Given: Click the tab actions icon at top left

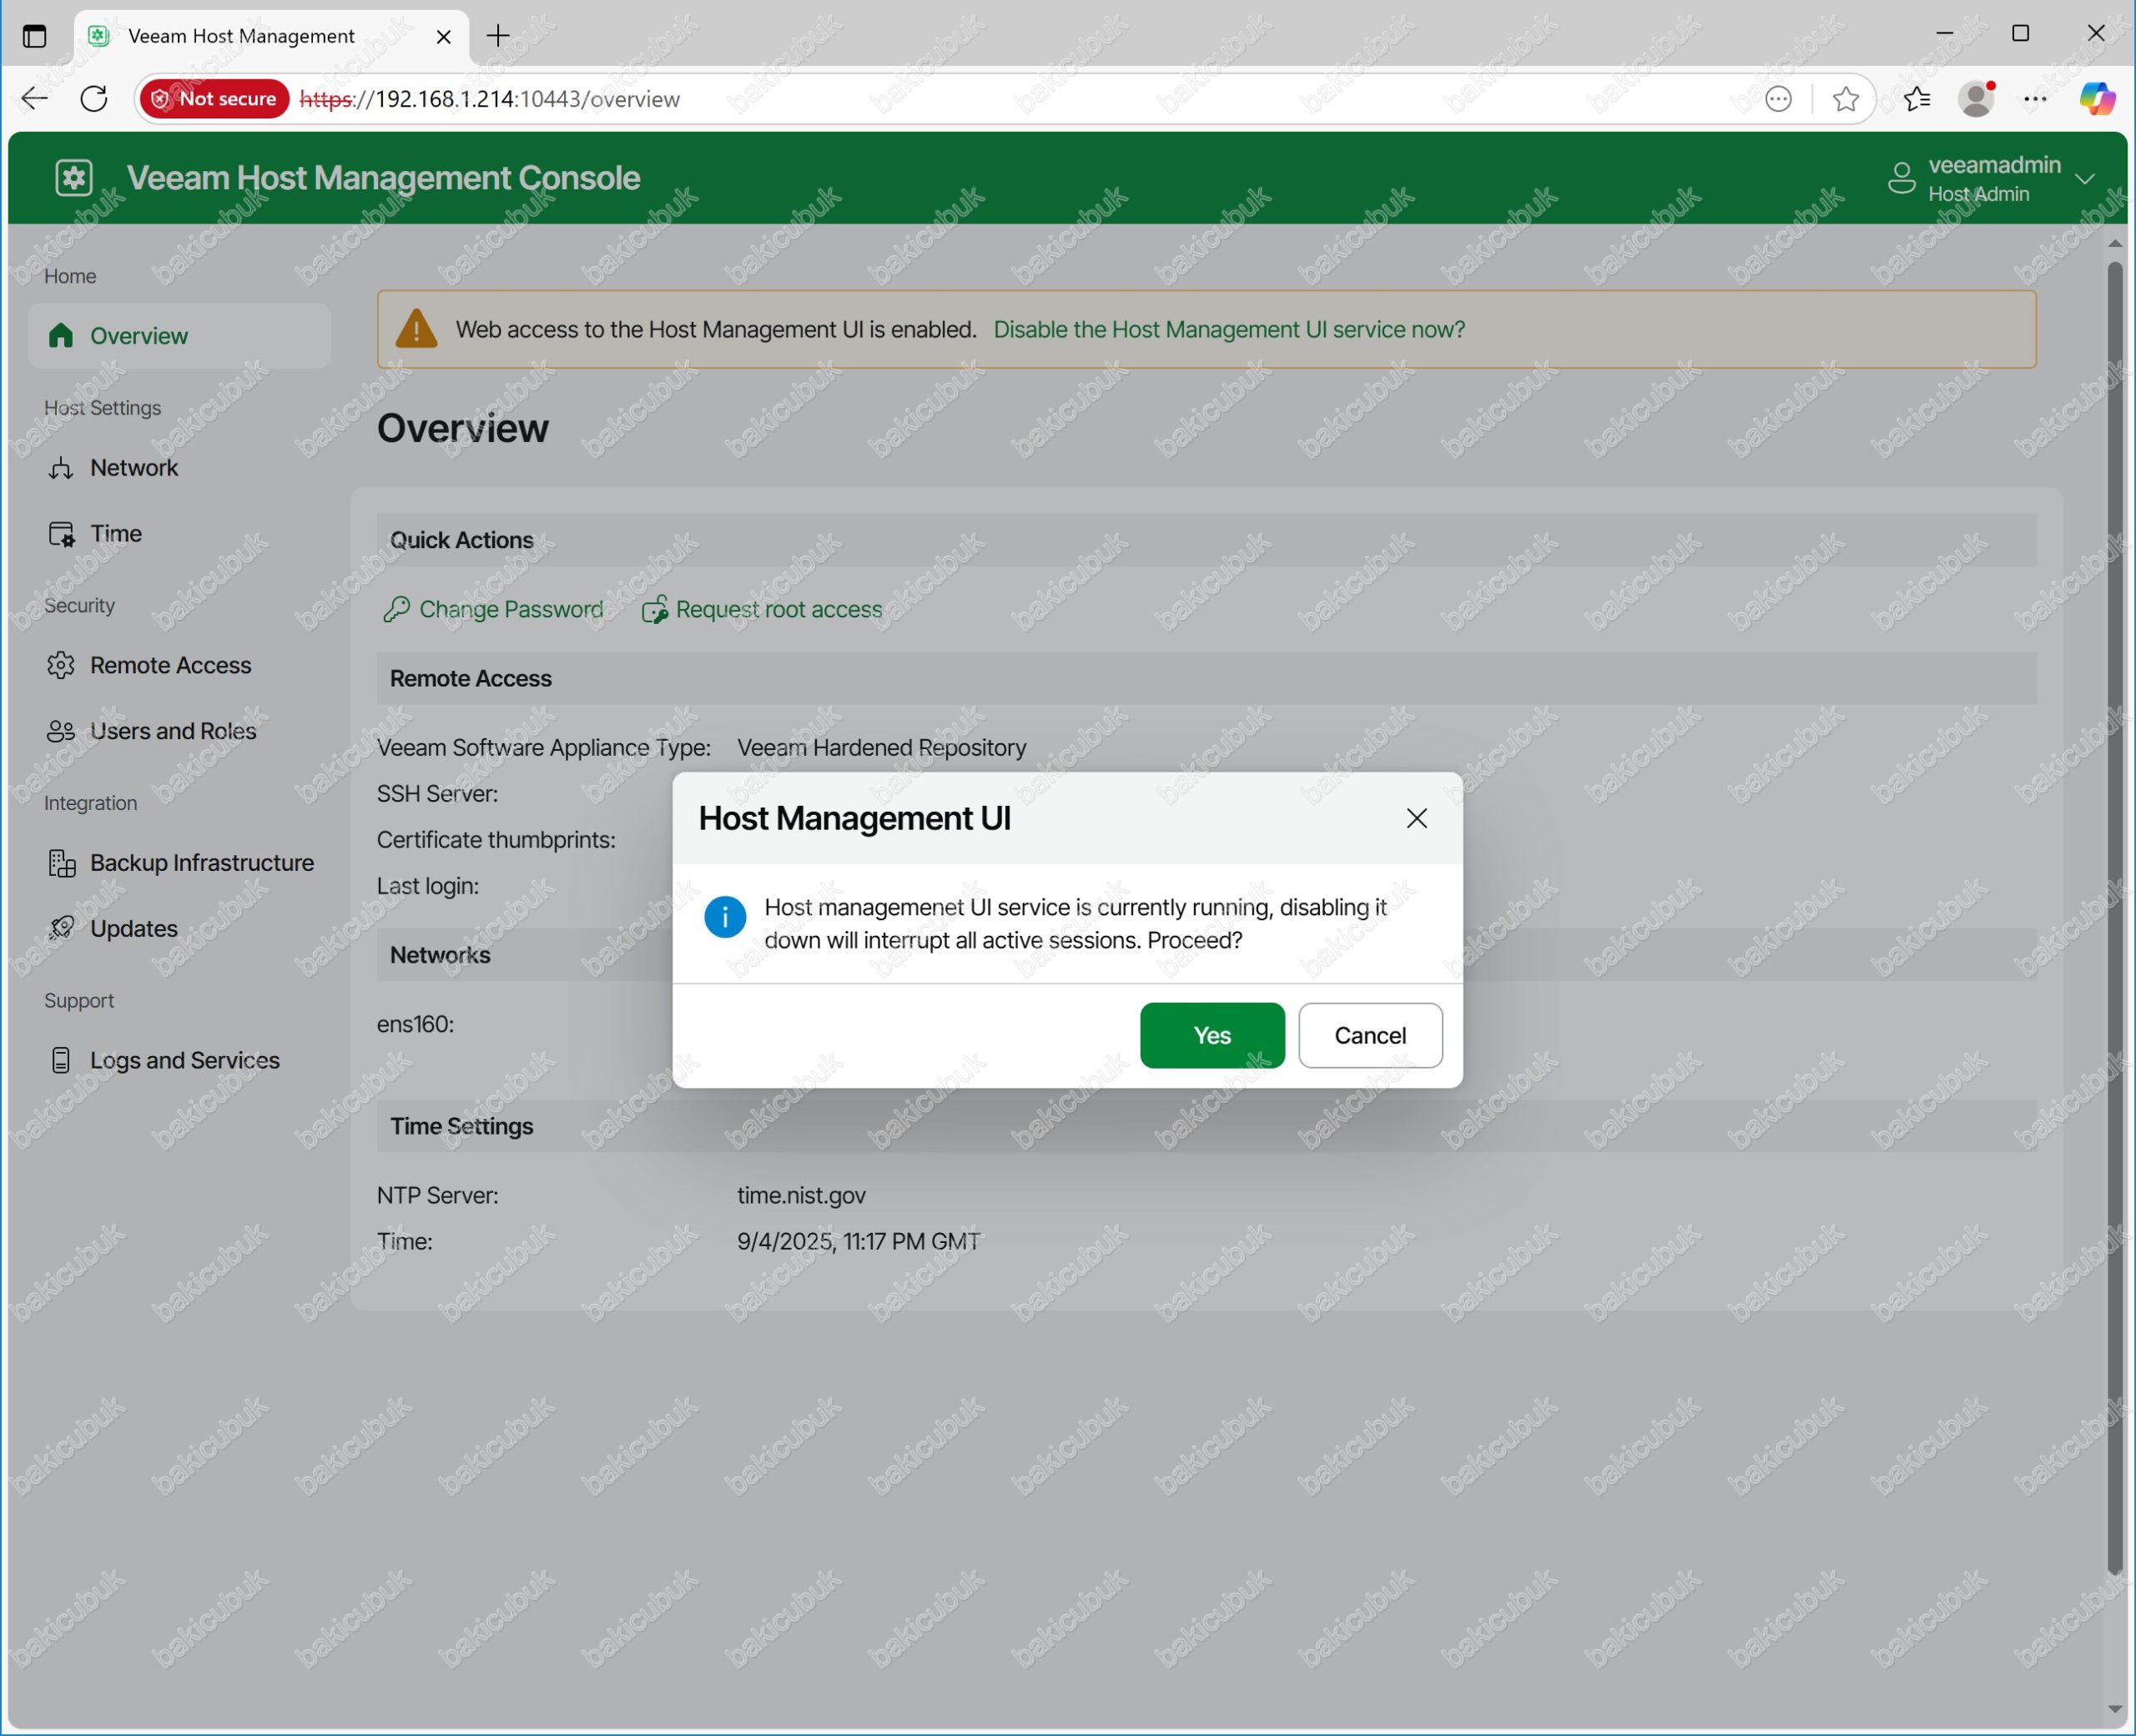Looking at the screenshot, I should click(35, 36).
